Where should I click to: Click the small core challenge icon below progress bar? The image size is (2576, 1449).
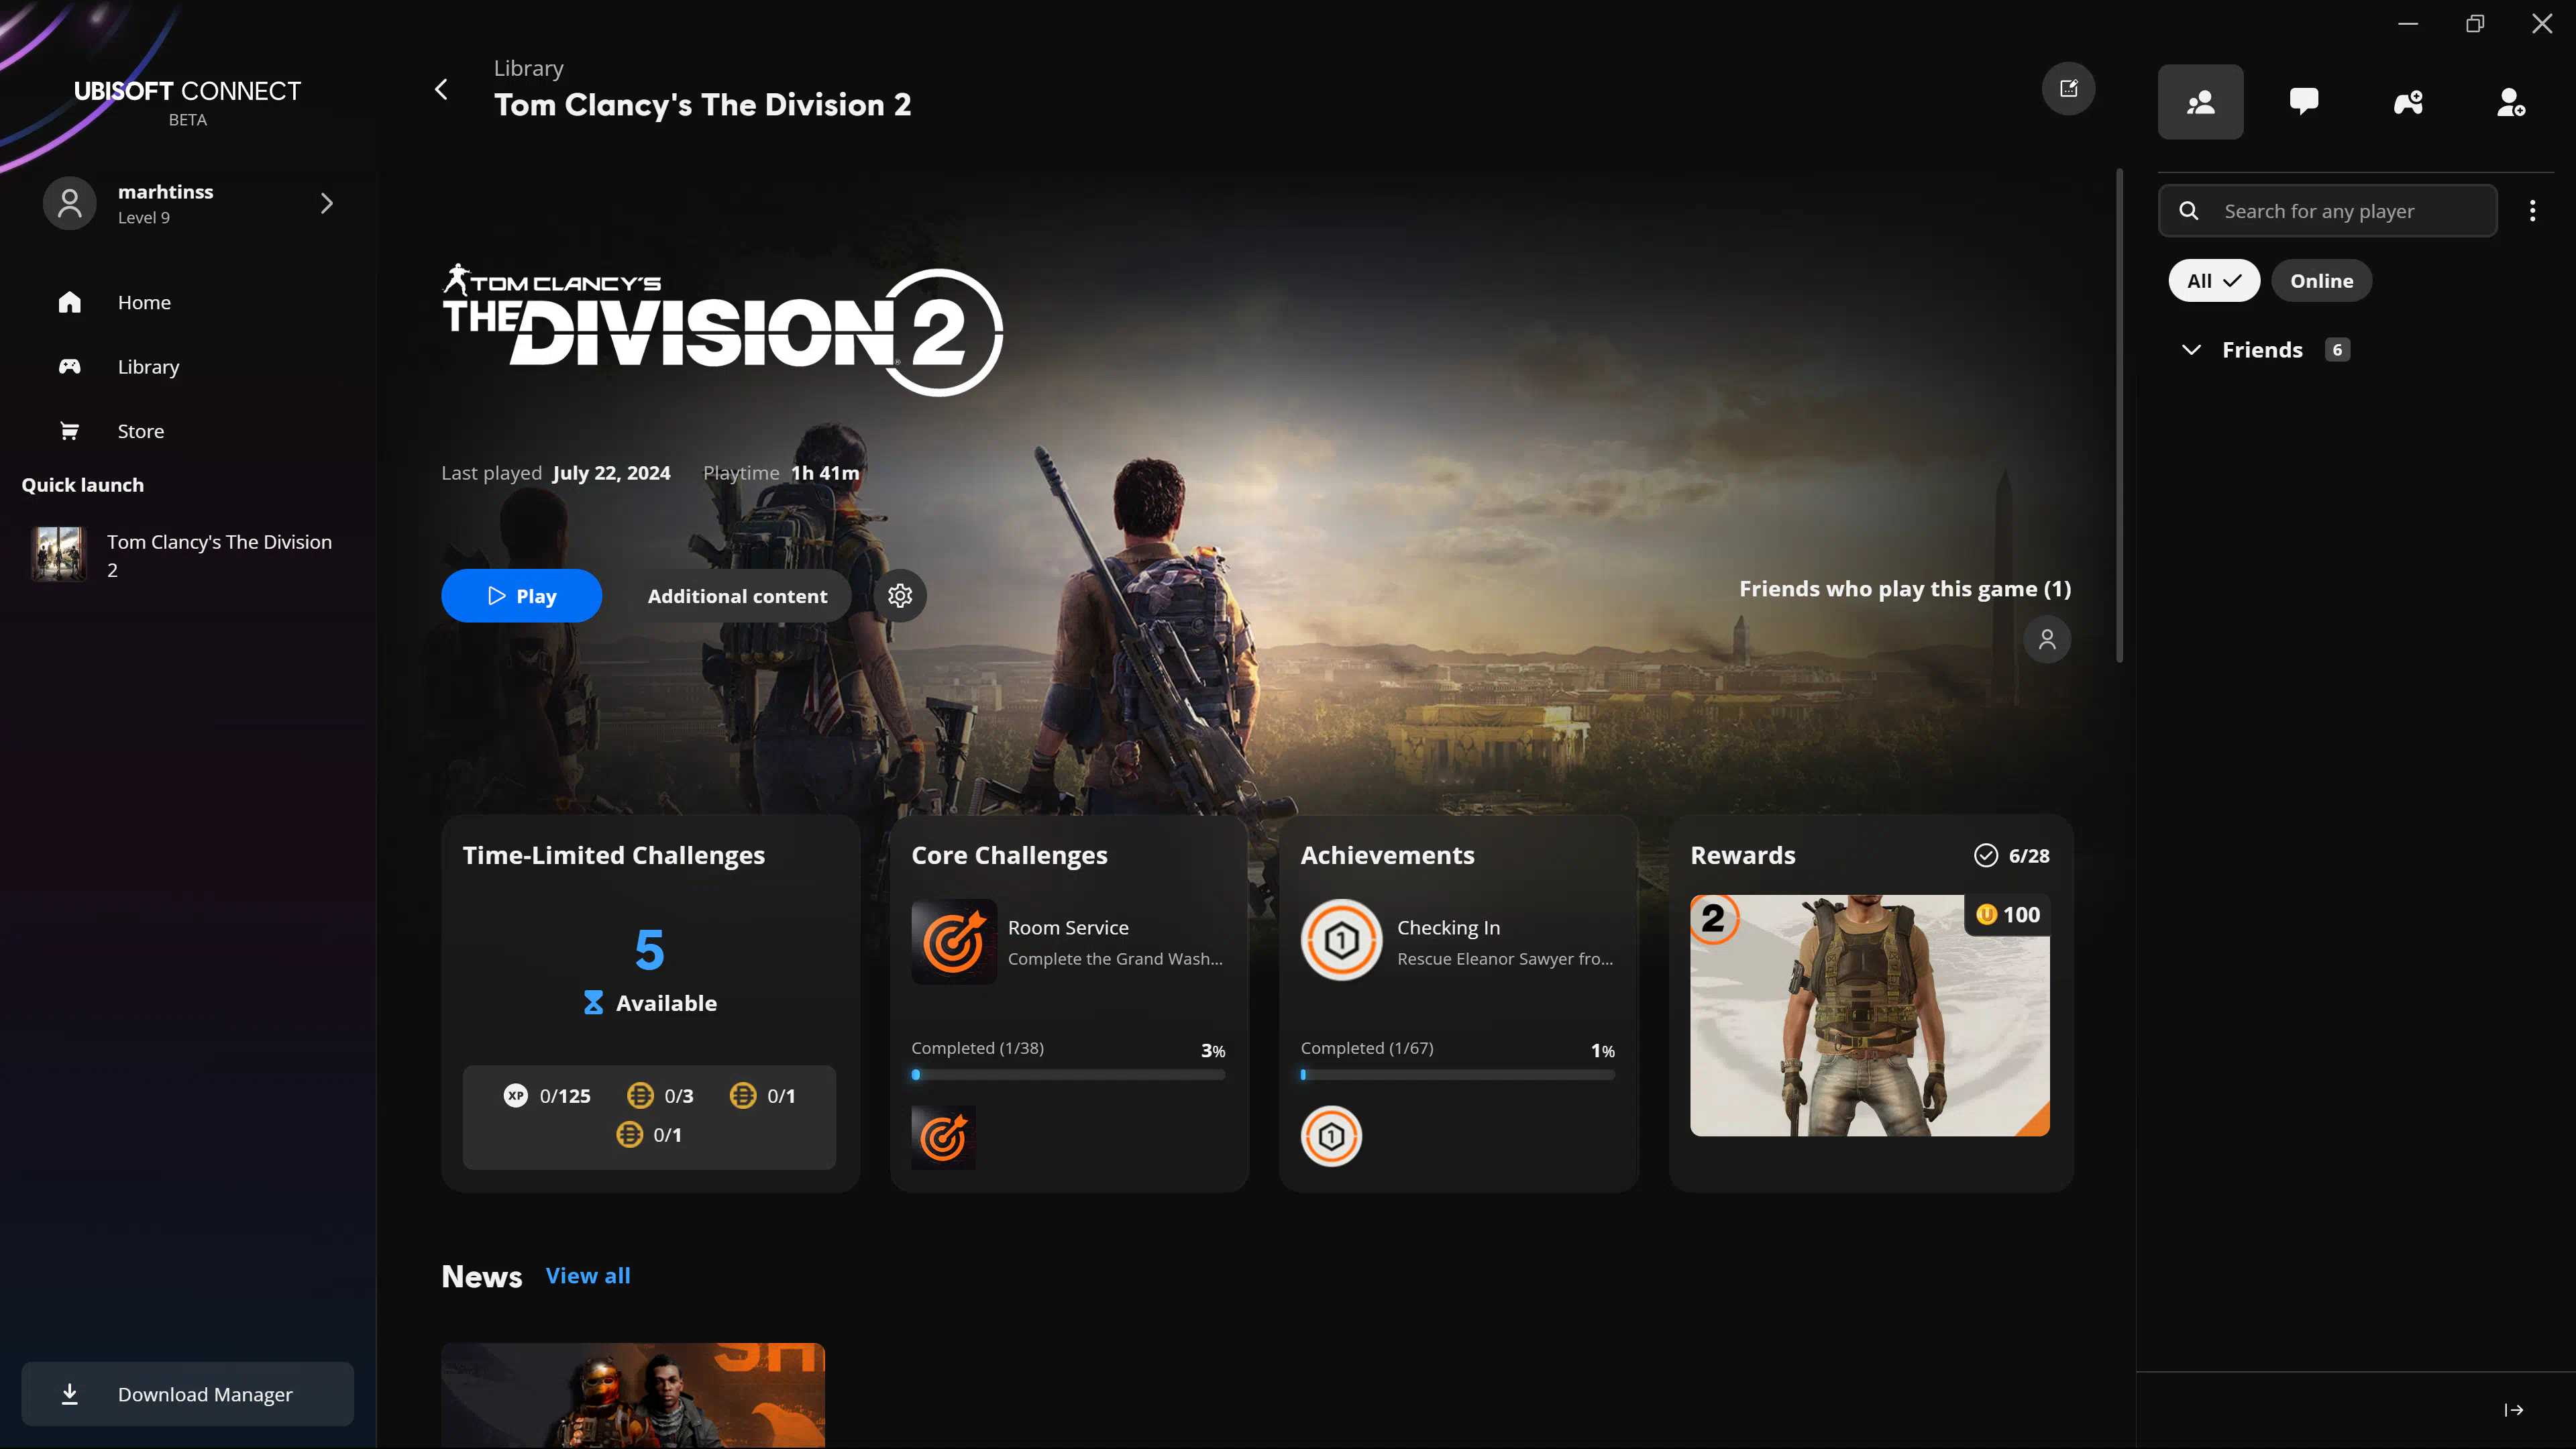pos(943,1137)
